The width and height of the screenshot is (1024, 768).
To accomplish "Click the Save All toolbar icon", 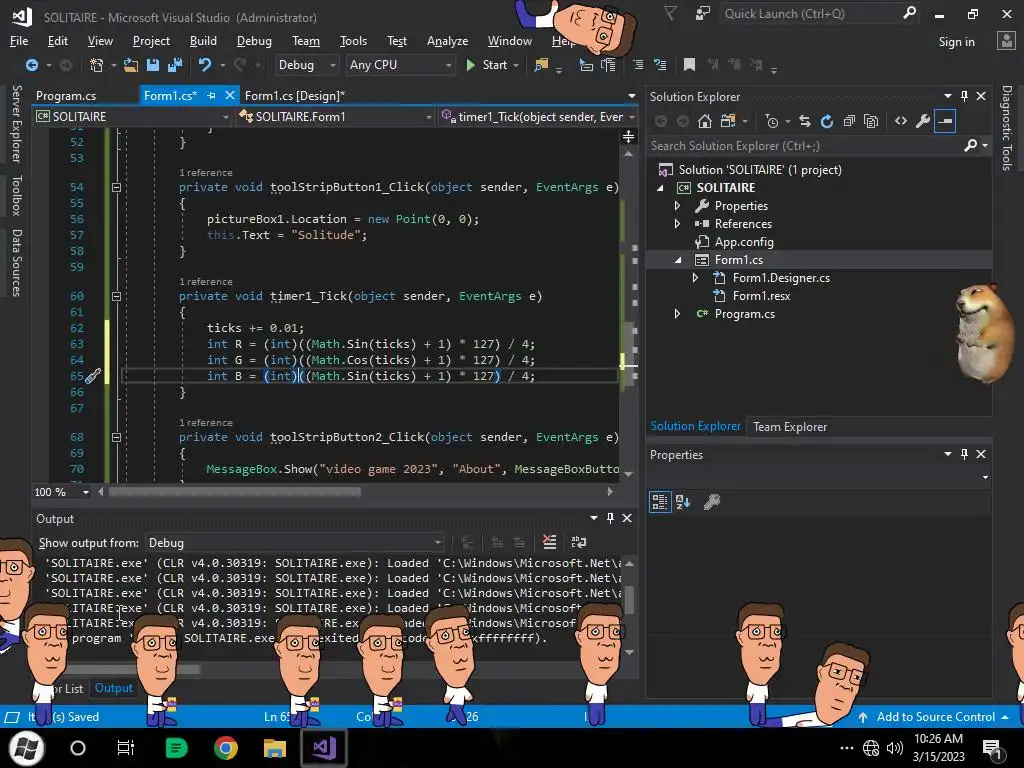I will pos(174,65).
